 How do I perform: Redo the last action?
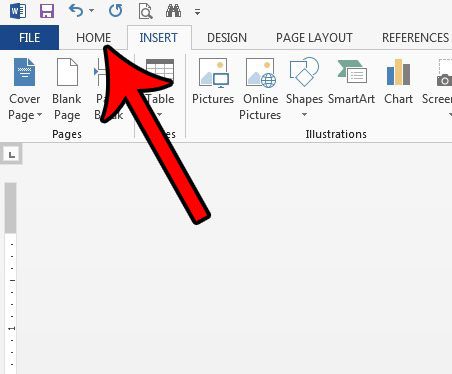tap(116, 11)
